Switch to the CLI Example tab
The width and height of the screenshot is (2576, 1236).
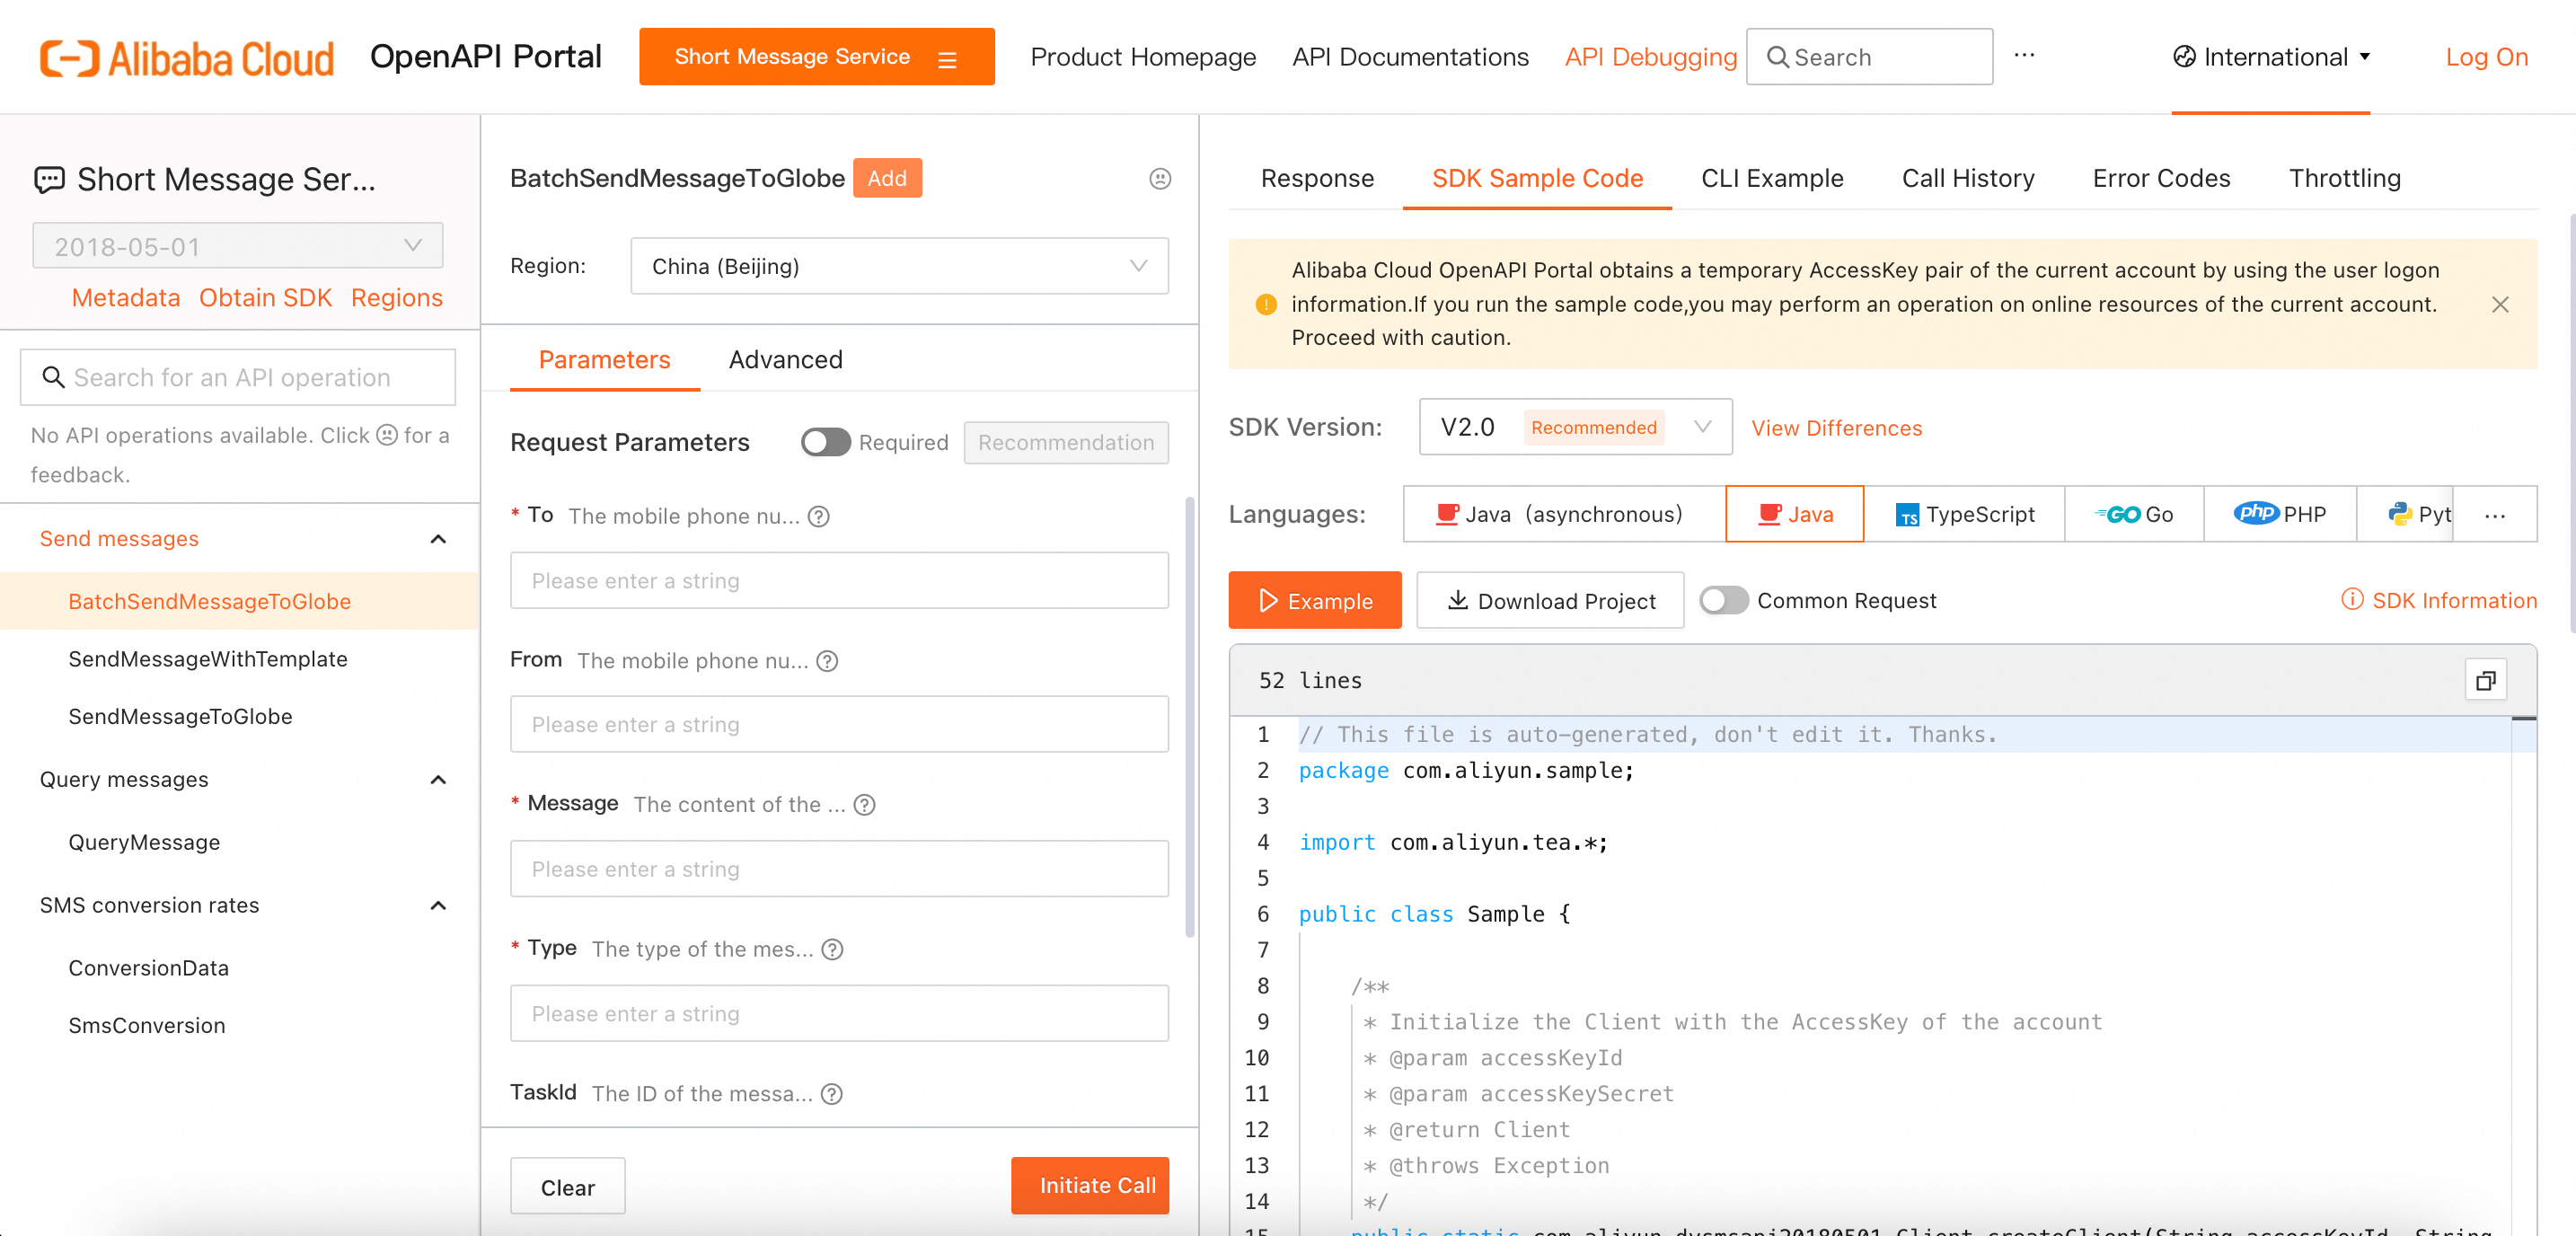coord(1771,178)
